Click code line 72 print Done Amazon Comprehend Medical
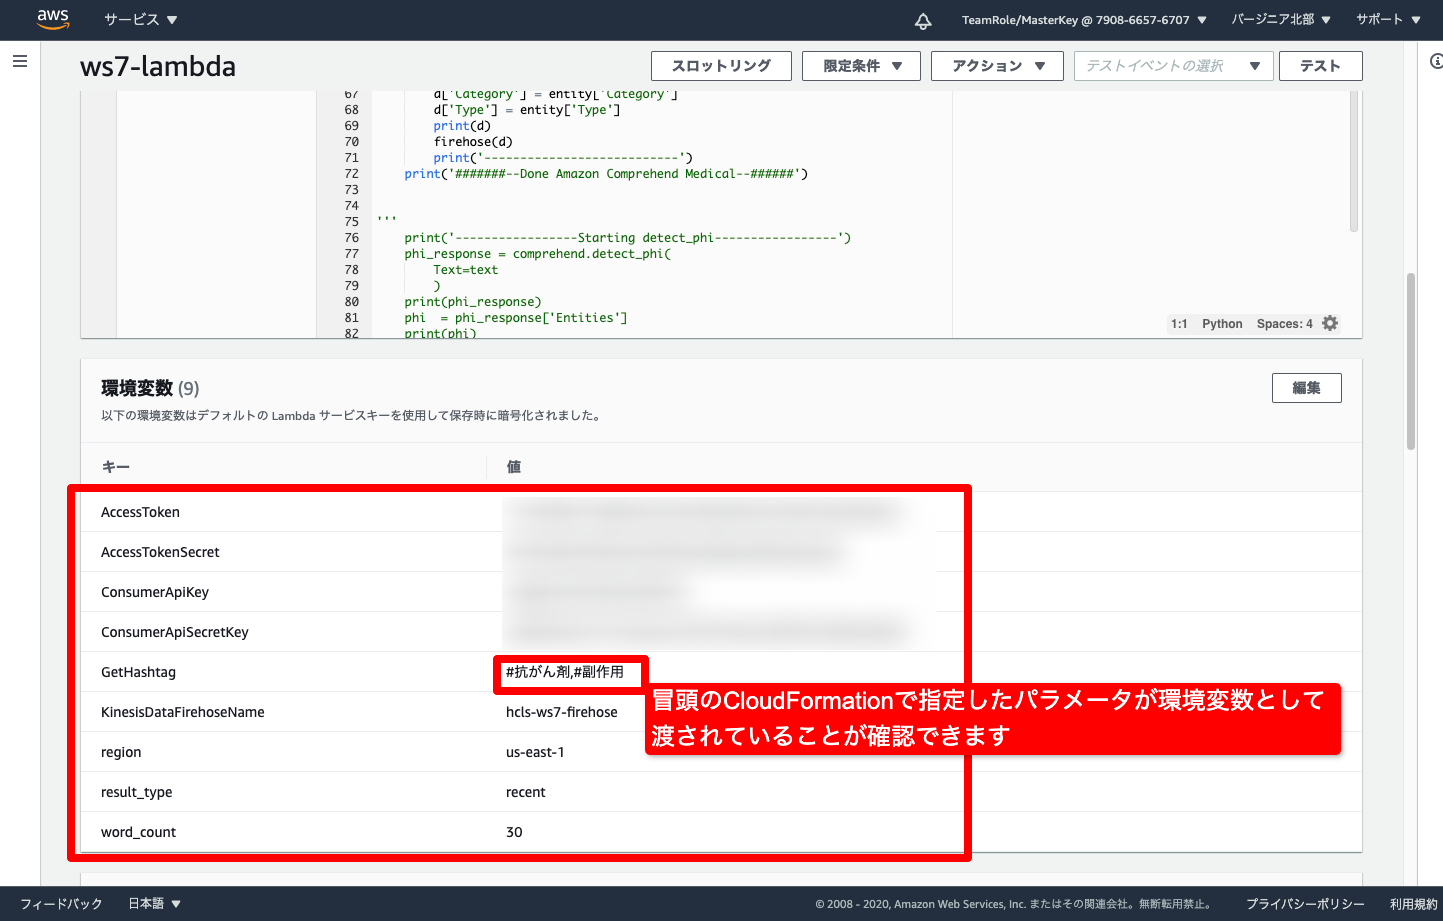Viewport: 1443px width, 921px height. (606, 174)
